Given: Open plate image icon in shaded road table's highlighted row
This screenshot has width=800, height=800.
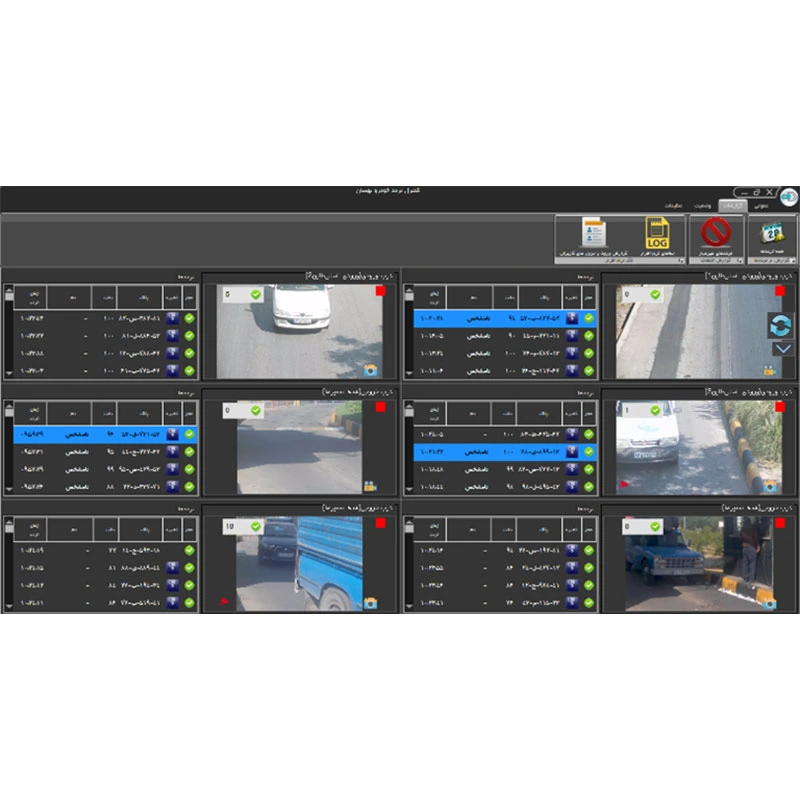Looking at the screenshot, I should 173,434.
